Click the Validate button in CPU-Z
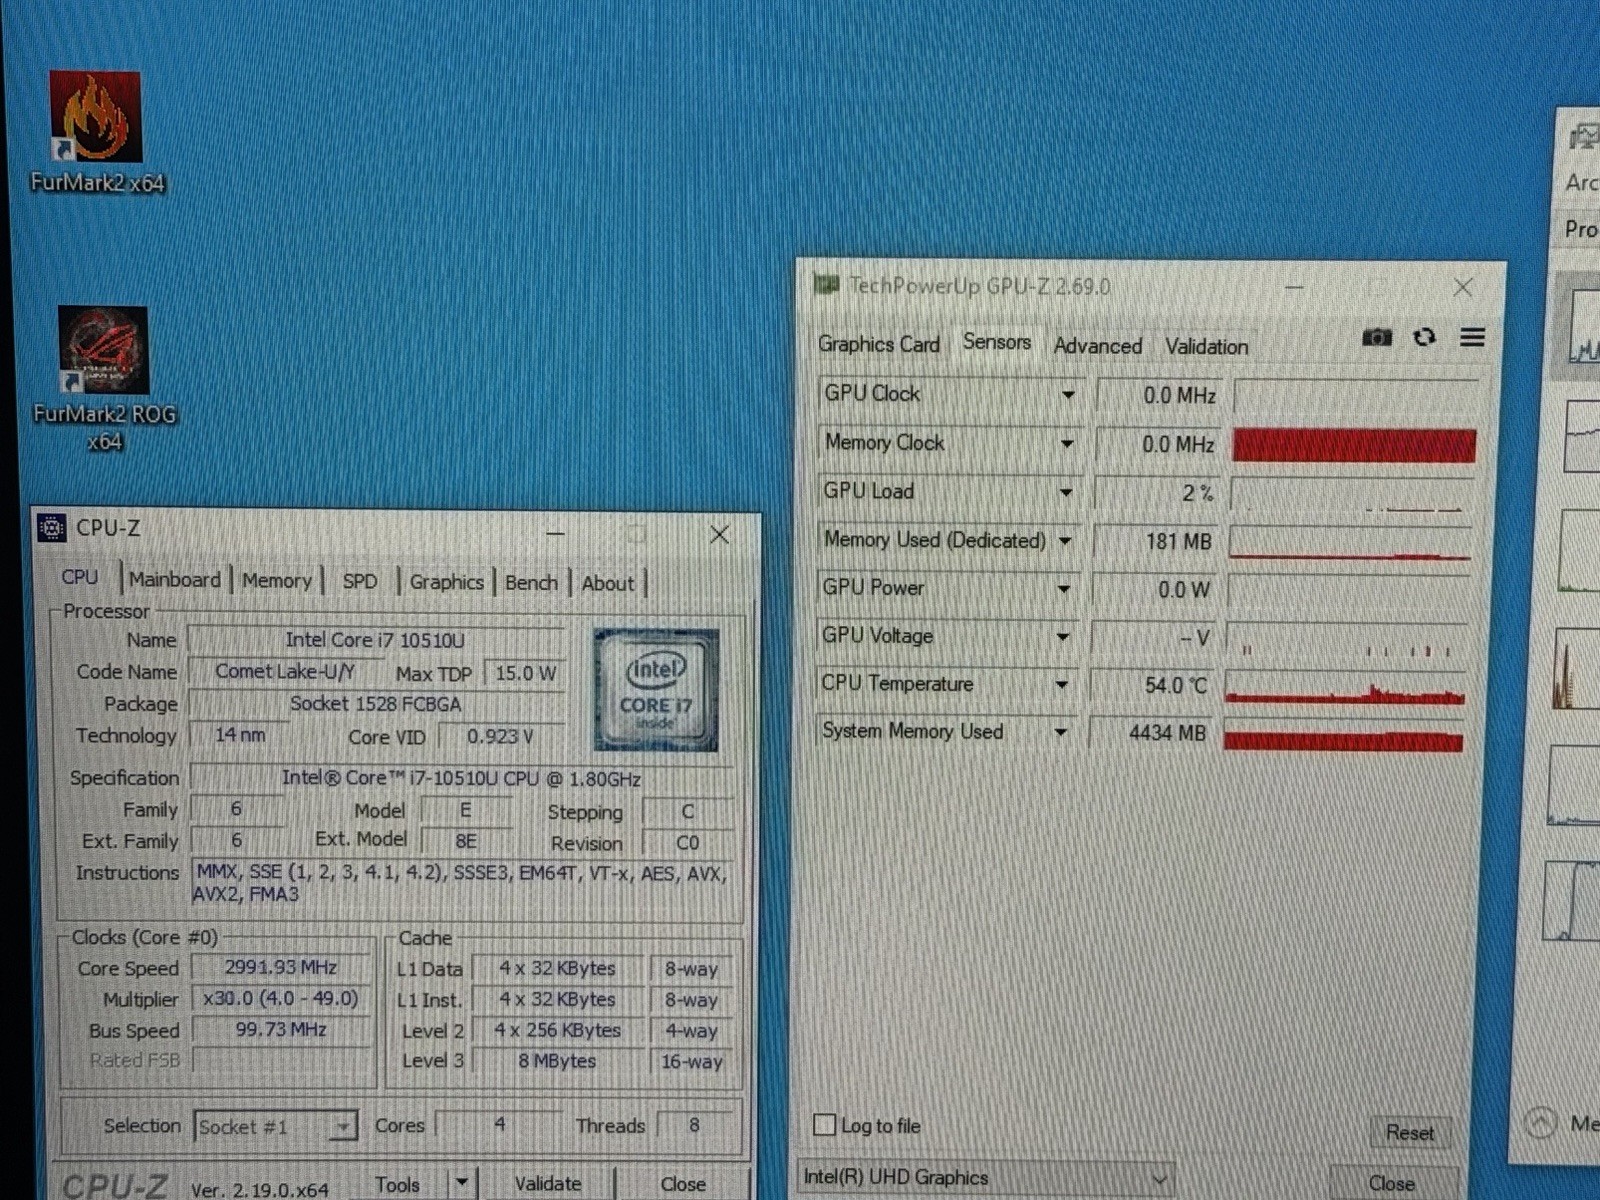The height and width of the screenshot is (1200, 1600). [548, 1183]
